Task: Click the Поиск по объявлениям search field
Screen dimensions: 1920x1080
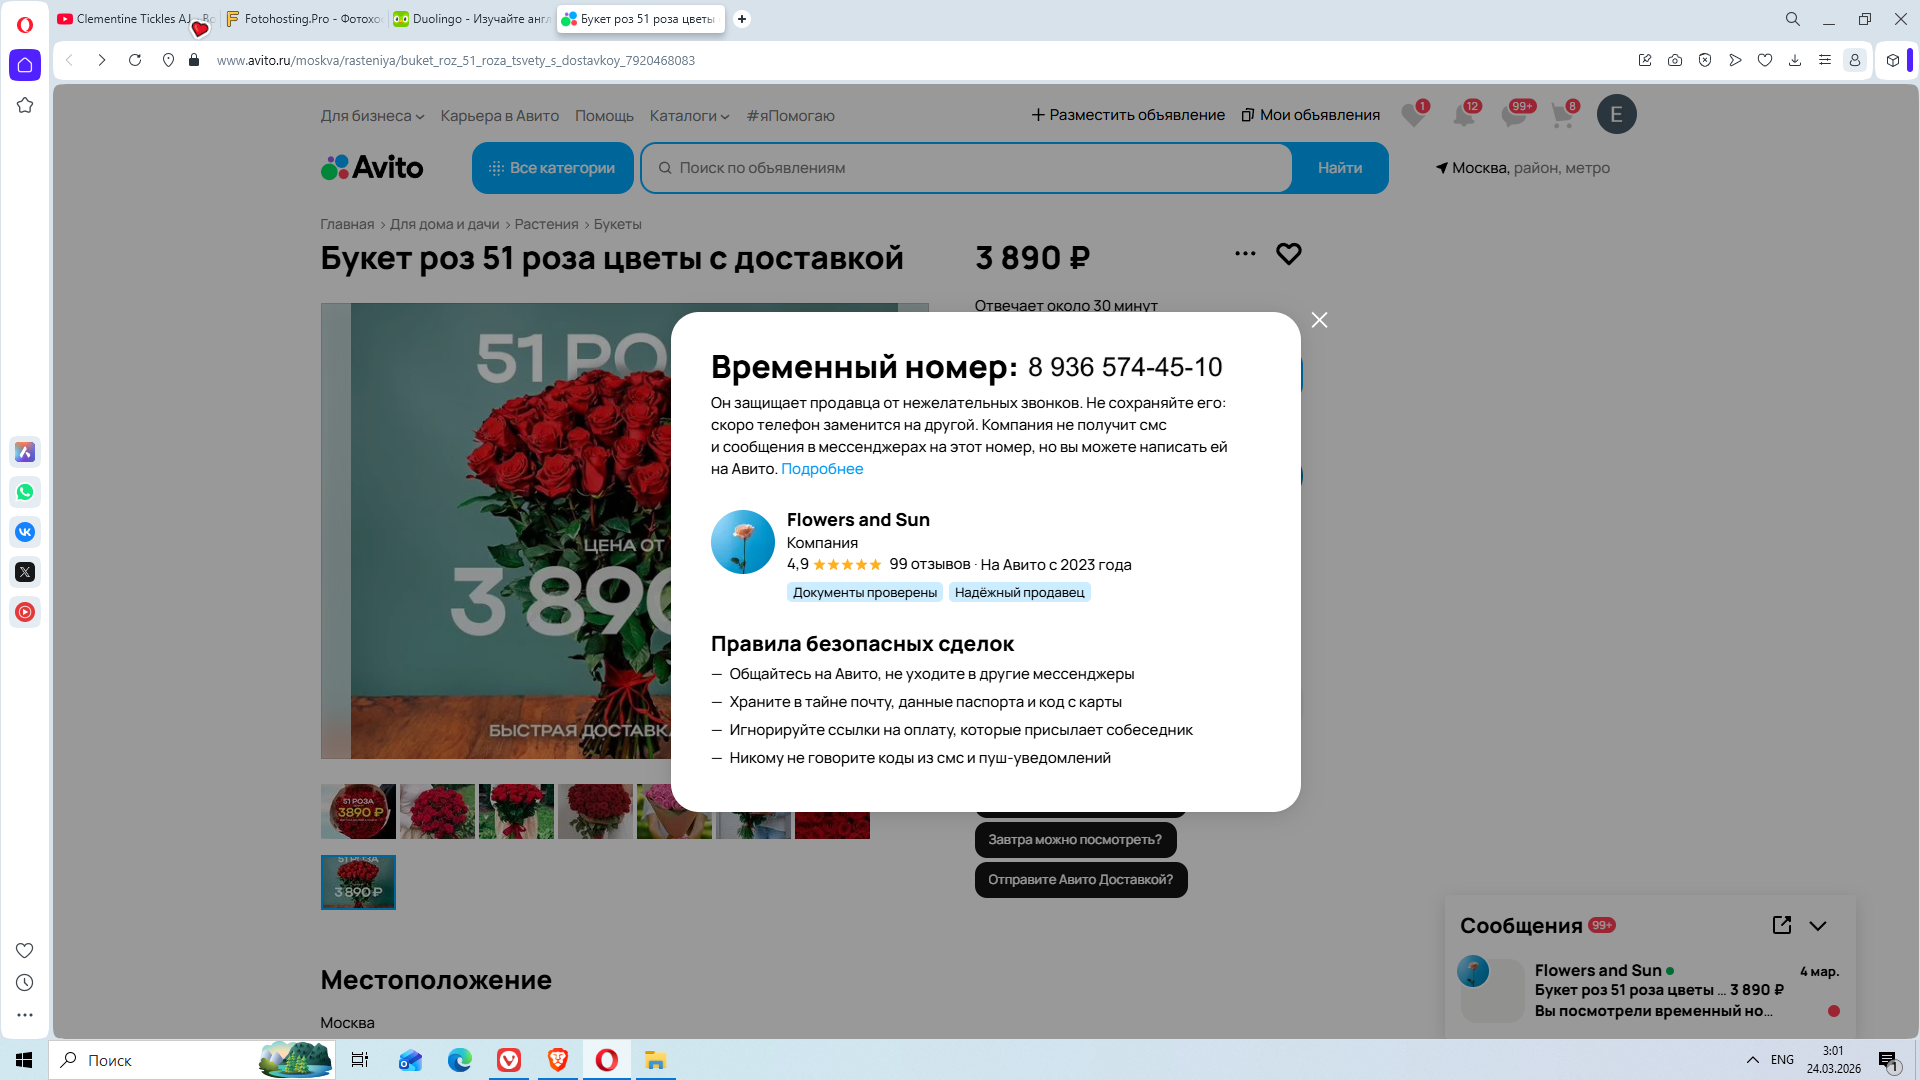Action: pyautogui.click(x=965, y=168)
